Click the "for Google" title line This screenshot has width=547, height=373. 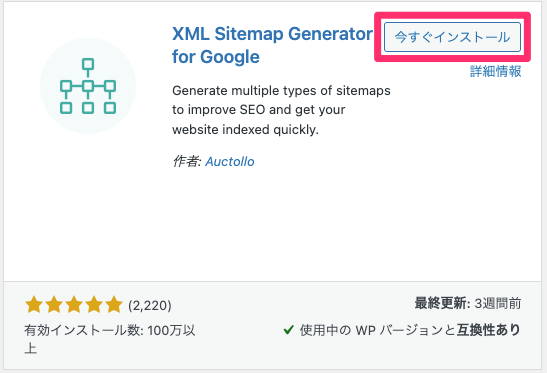[216, 57]
